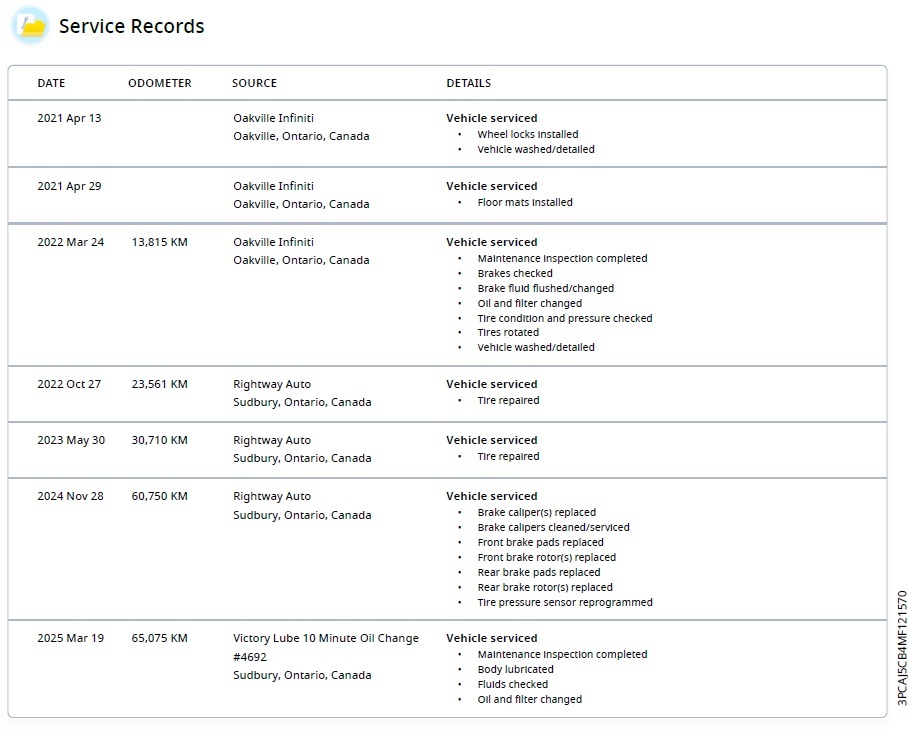The width and height of the screenshot is (908, 734).
Task: Click the Rear brake pads replaced detail
Action: click(x=539, y=572)
